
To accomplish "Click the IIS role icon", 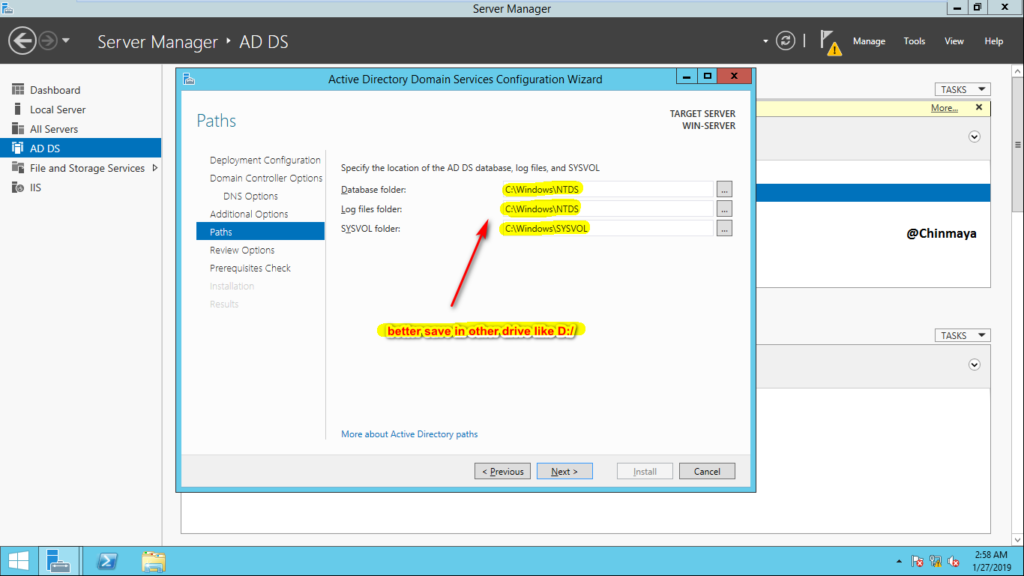I will click(18, 187).
